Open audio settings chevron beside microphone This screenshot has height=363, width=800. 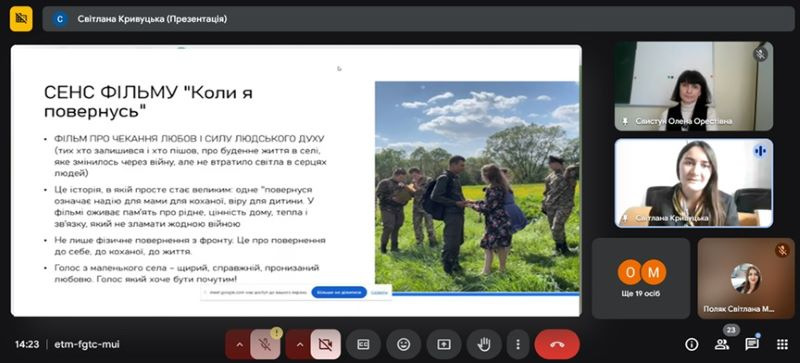tap(239, 345)
